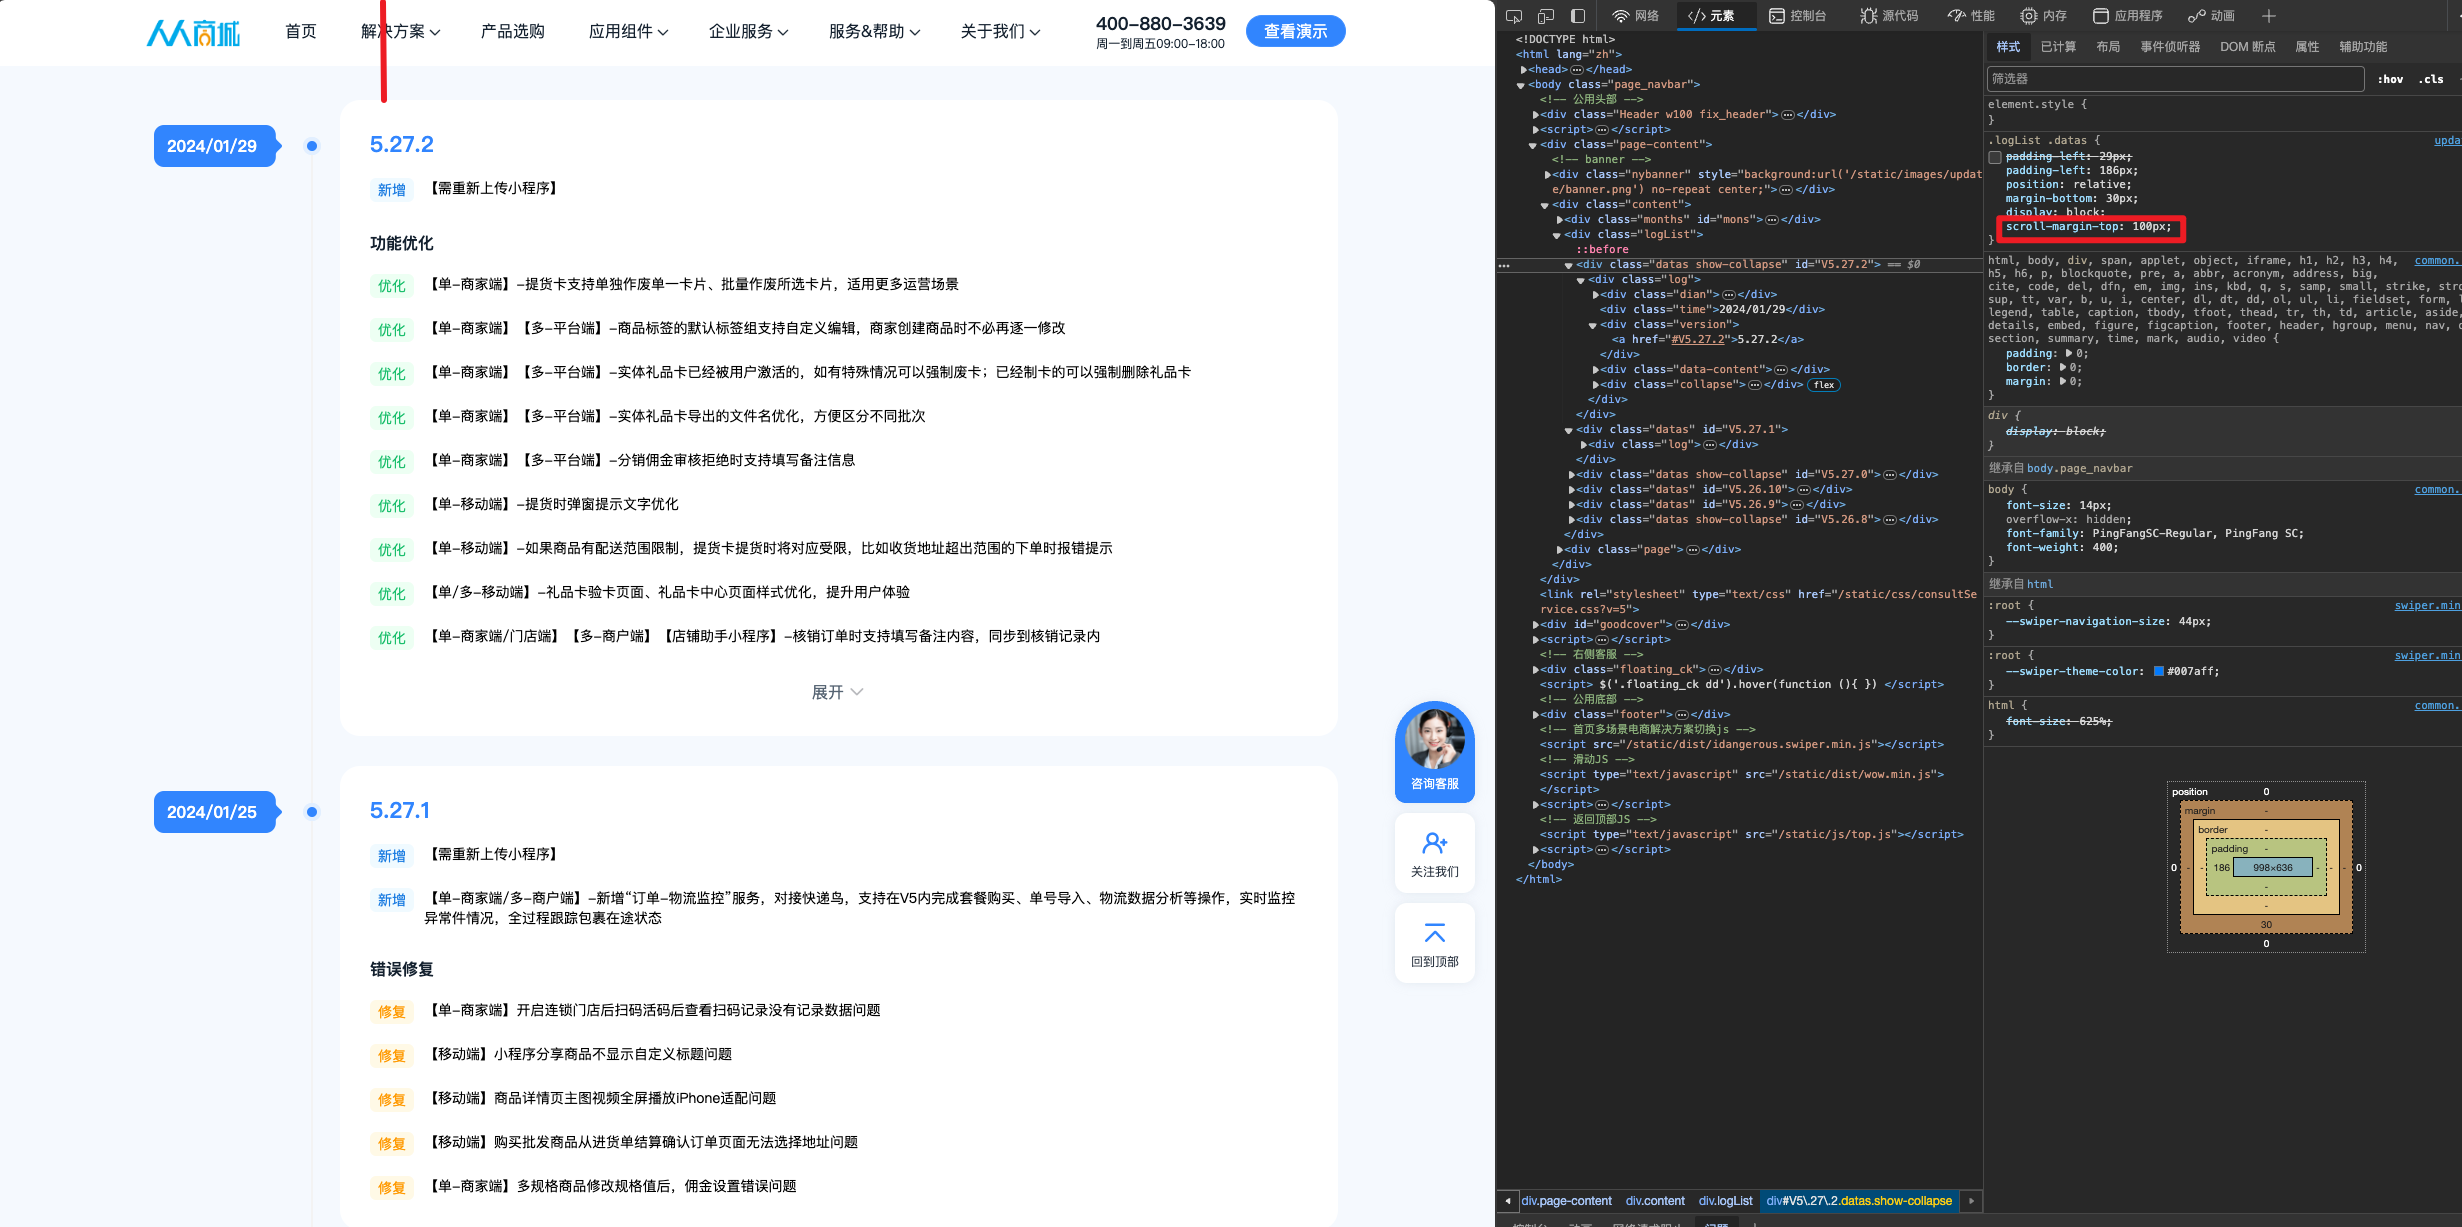The width and height of the screenshot is (2462, 1227).
Task: Switch to DOM 断点 tab
Action: [2247, 47]
